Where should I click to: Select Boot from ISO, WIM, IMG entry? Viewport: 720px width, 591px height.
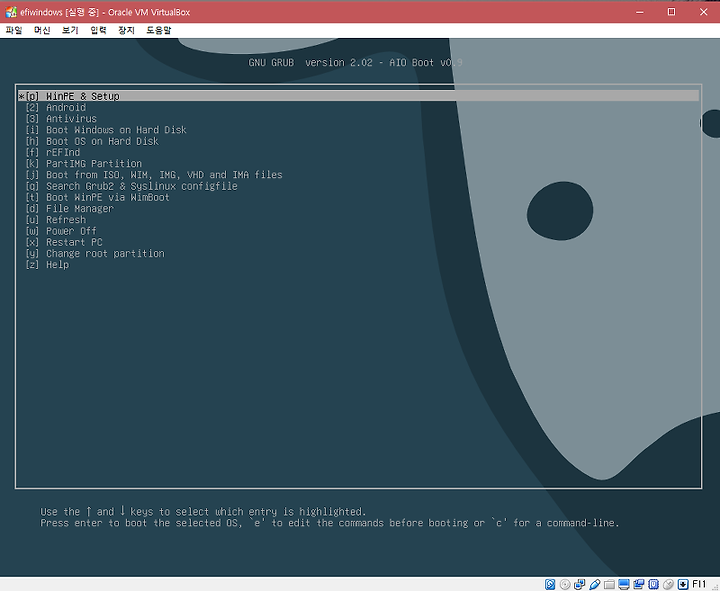pyautogui.click(x=358, y=175)
